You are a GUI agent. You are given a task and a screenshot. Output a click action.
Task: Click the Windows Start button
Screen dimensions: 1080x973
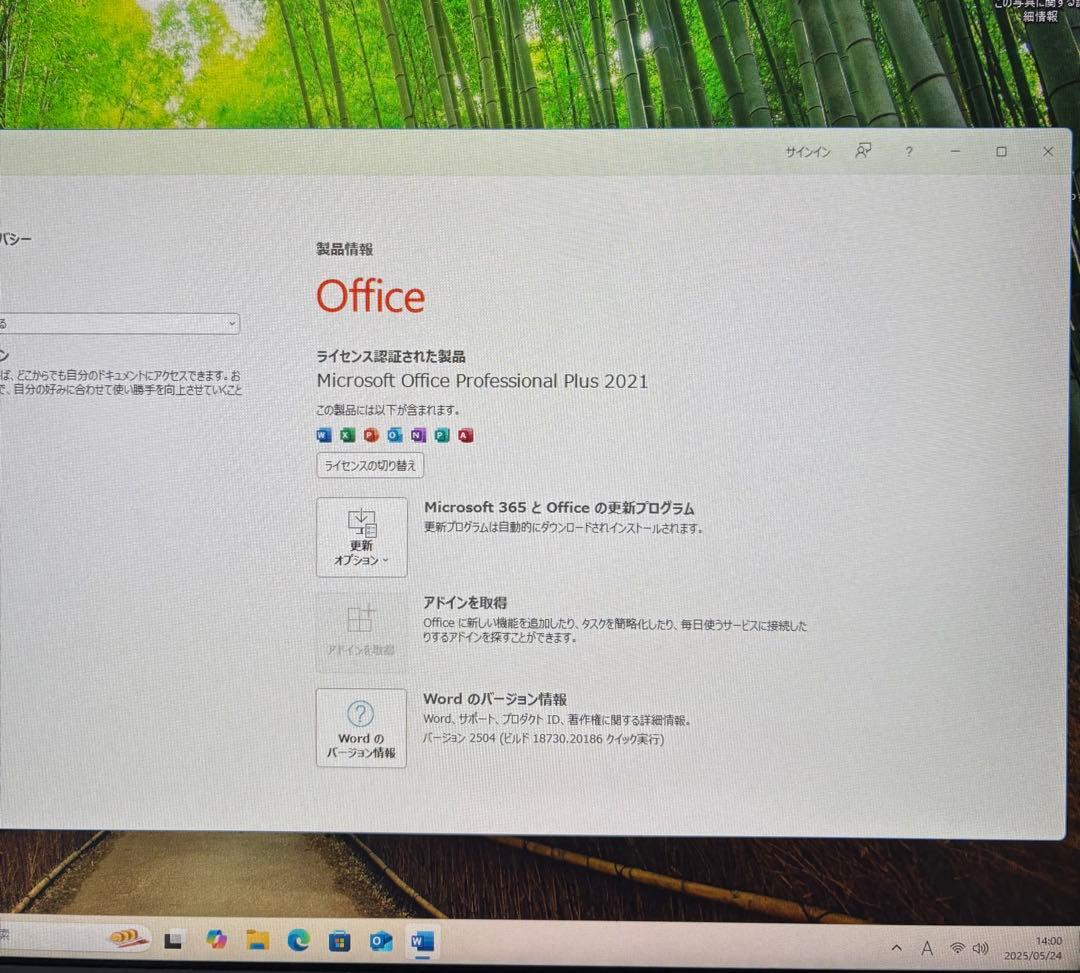pyautogui.click(x=173, y=940)
